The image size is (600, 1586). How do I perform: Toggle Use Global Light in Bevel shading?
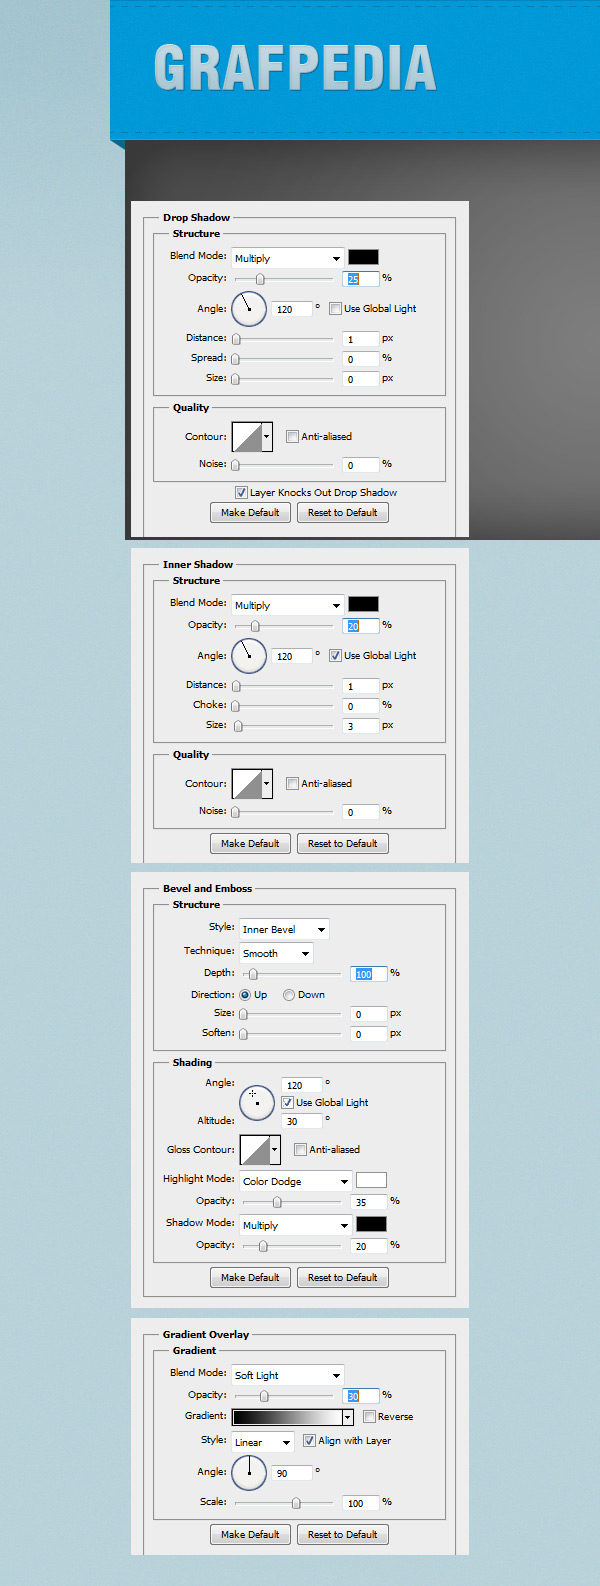pos(288,1103)
